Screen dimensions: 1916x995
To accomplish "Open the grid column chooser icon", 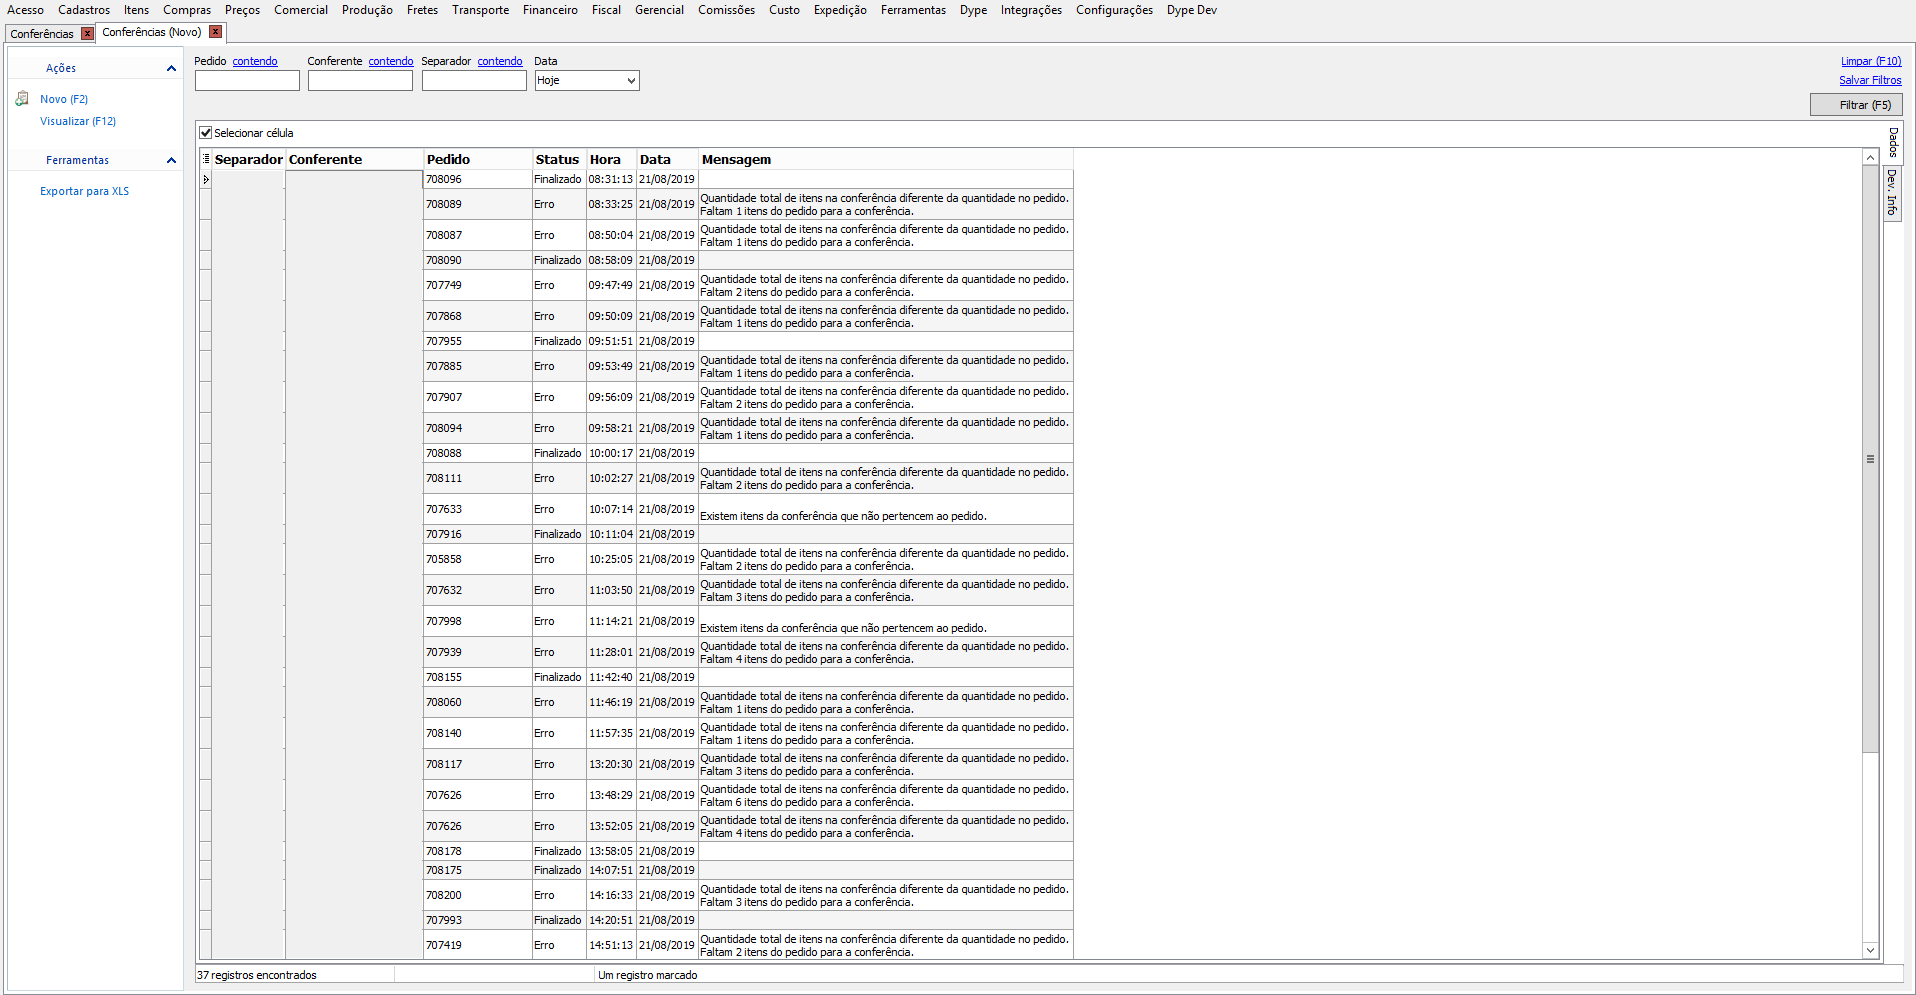I will 206,159.
